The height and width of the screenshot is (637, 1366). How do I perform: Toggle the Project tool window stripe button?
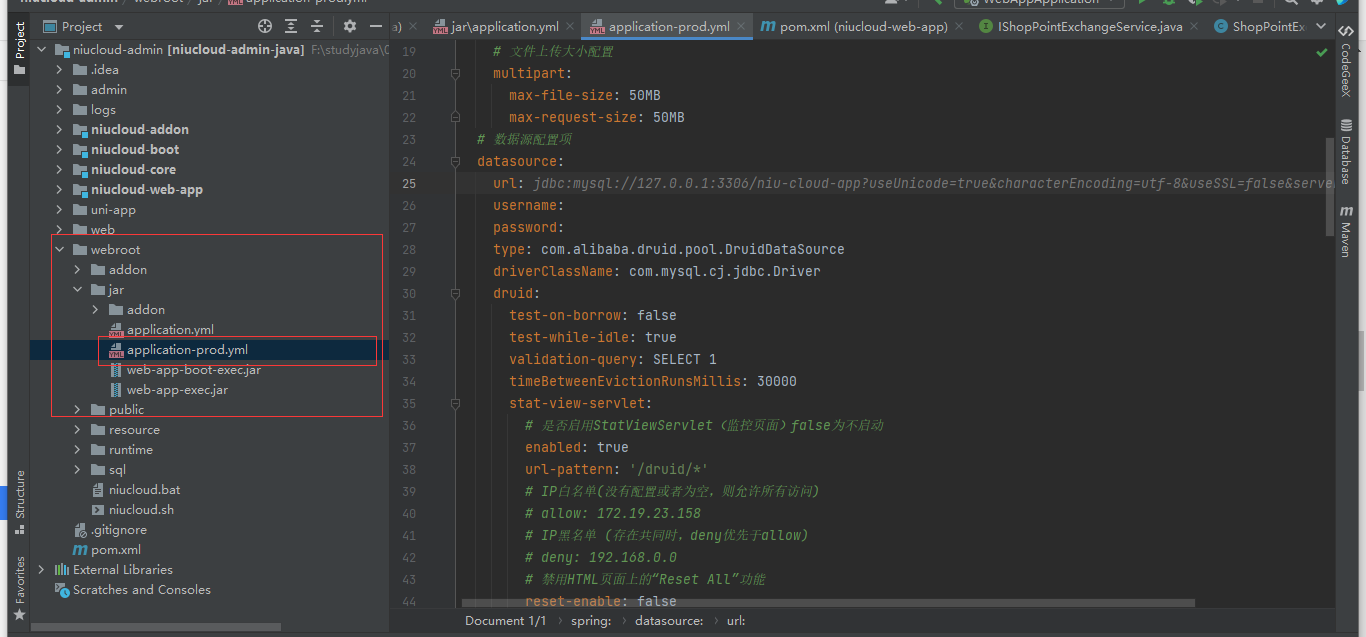pos(19,48)
